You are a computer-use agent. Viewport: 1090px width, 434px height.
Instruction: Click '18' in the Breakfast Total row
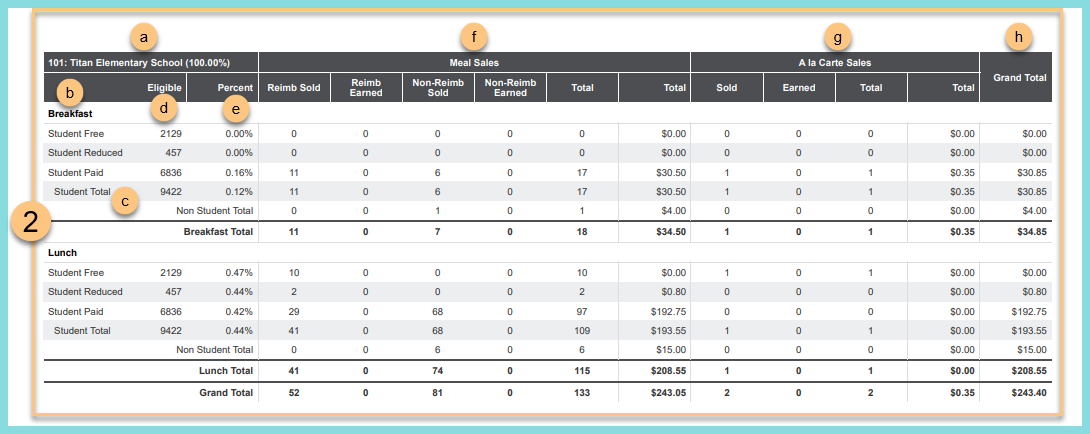582,231
